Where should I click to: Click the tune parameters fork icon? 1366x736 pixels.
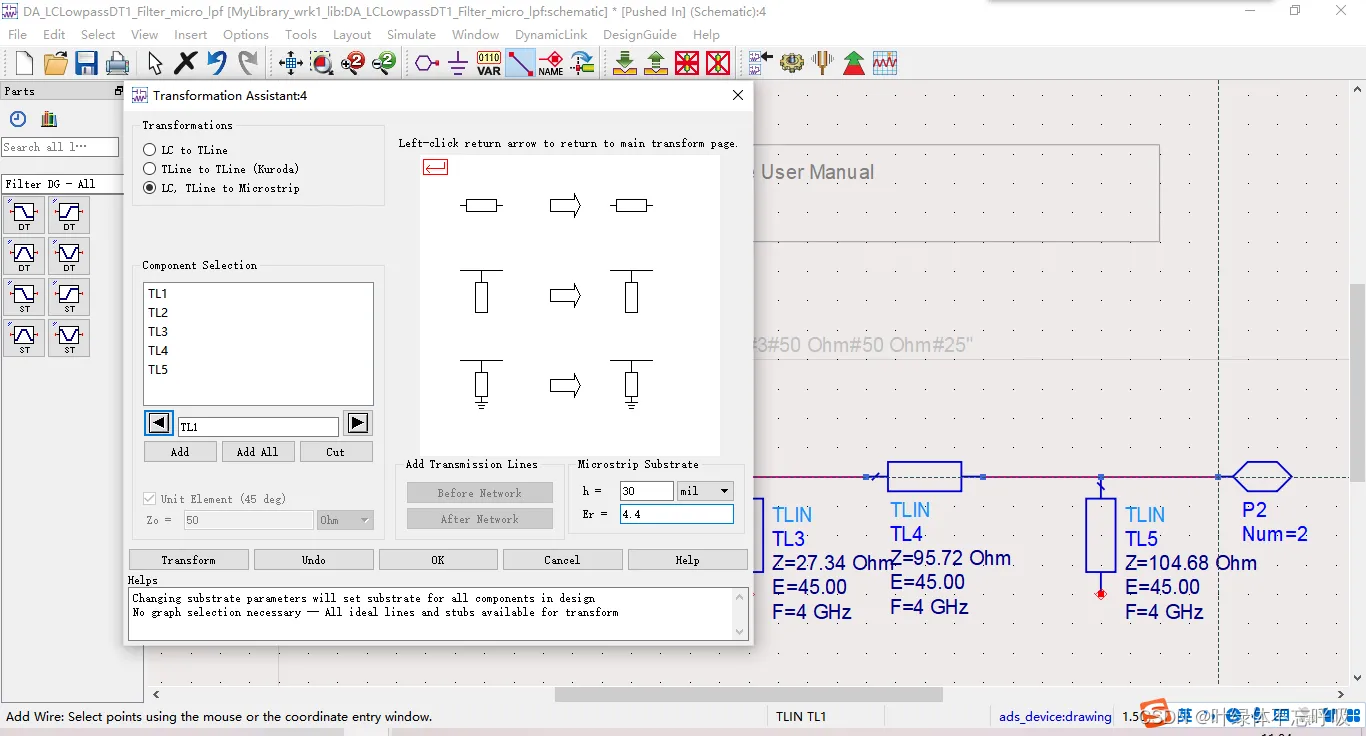click(x=823, y=64)
